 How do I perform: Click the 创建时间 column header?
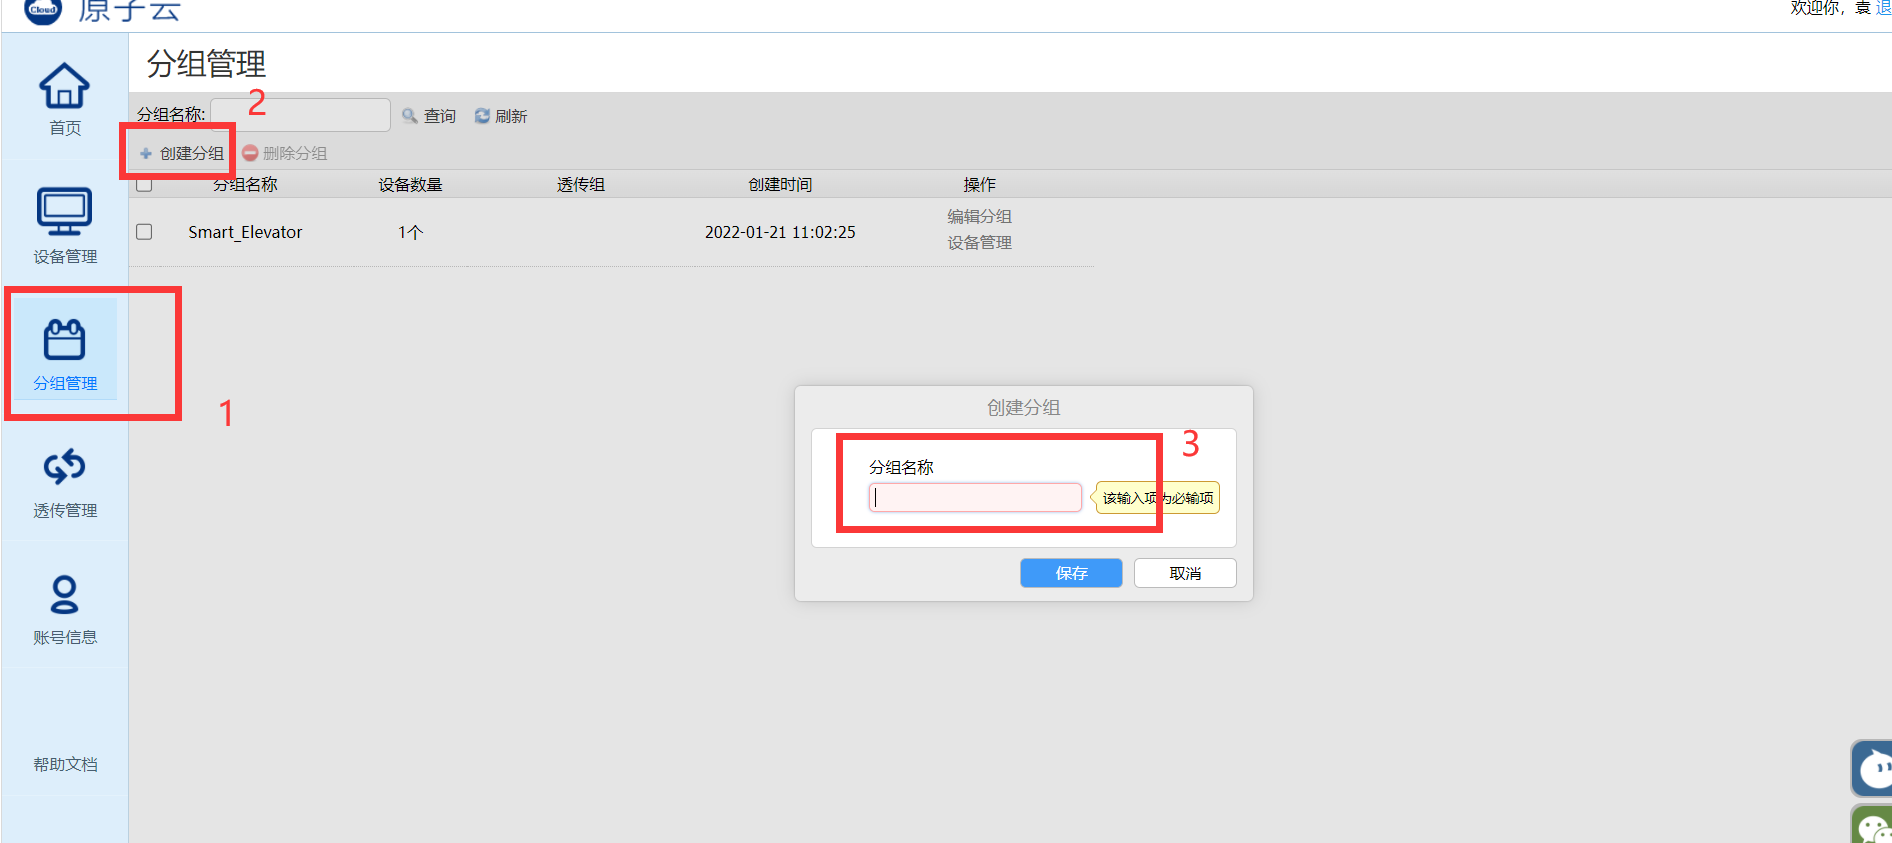point(780,184)
